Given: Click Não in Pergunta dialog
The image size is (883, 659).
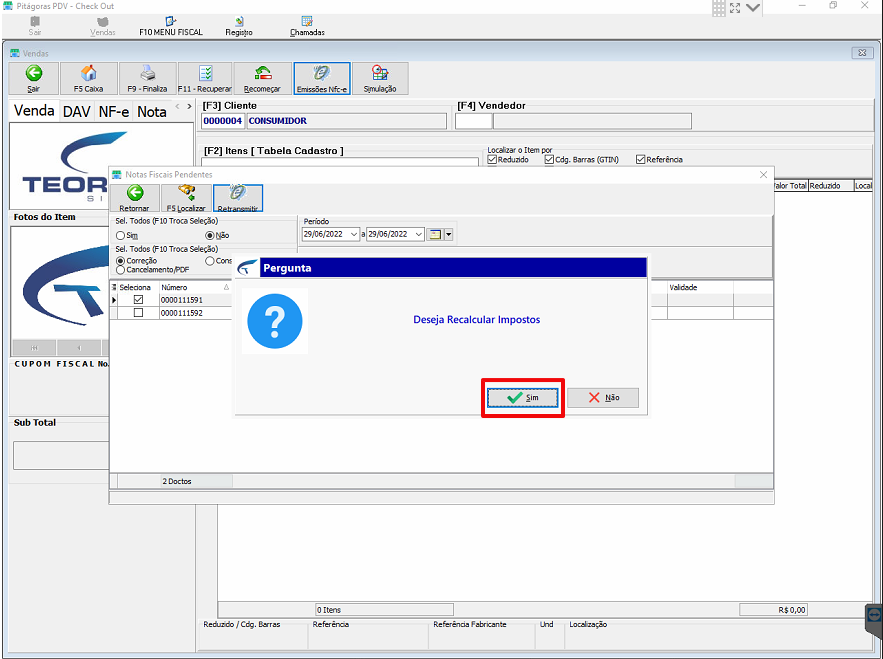Looking at the screenshot, I should coord(603,398).
